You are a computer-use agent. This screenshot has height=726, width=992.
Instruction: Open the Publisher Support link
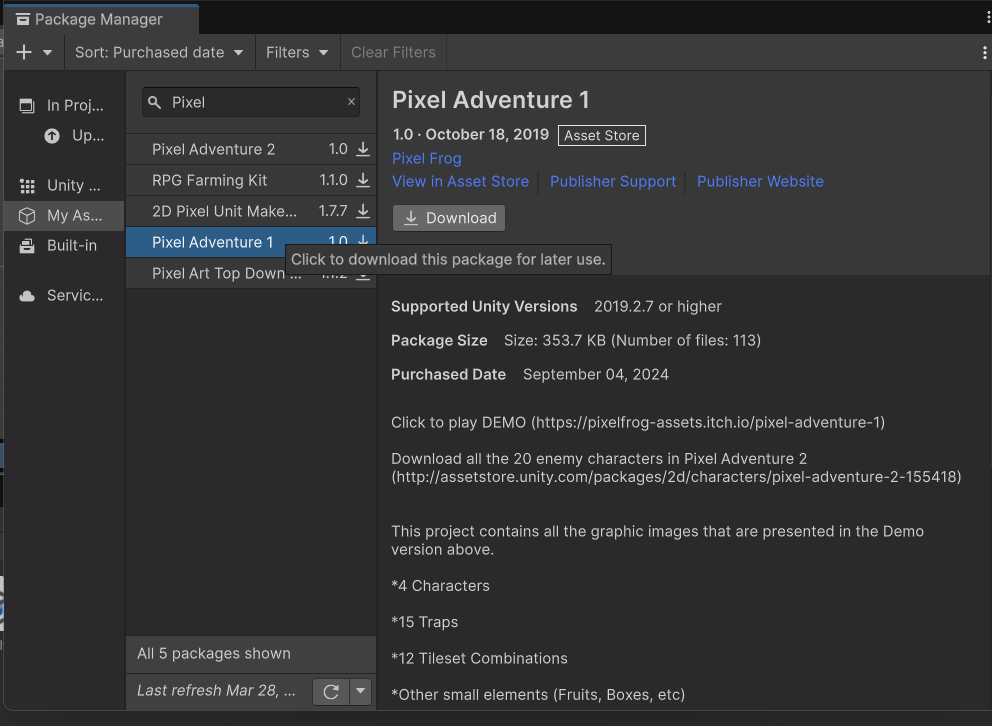tap(612, 182)
